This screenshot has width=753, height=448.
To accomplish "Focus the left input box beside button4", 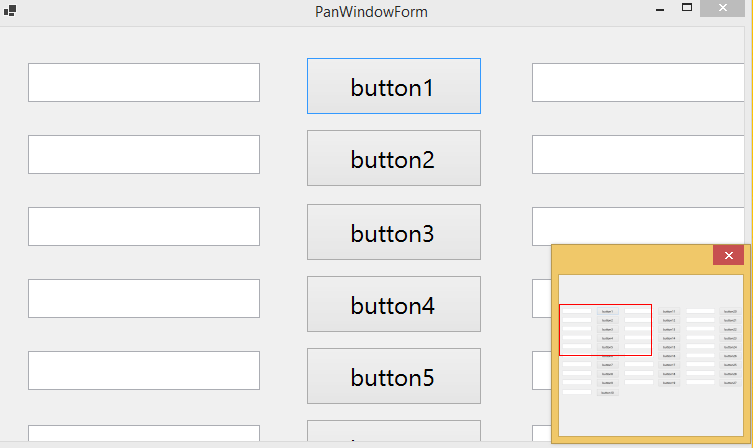I will [144, 299].
